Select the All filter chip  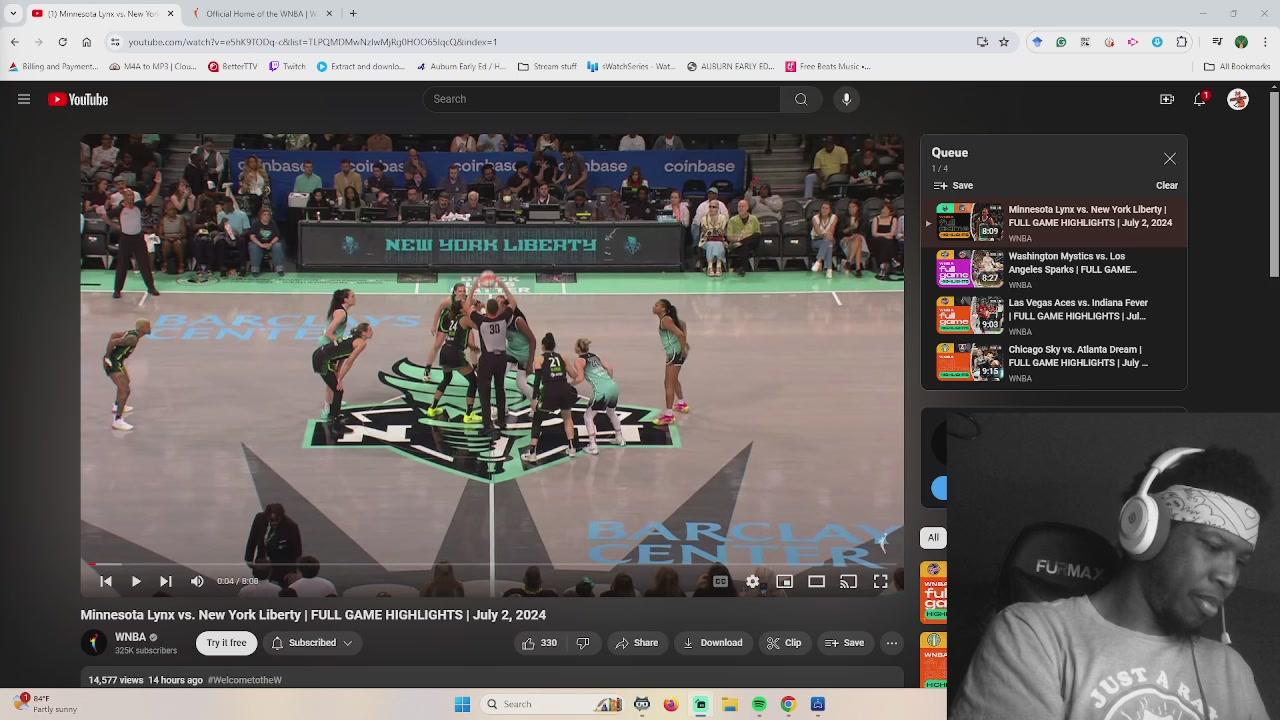933,538
